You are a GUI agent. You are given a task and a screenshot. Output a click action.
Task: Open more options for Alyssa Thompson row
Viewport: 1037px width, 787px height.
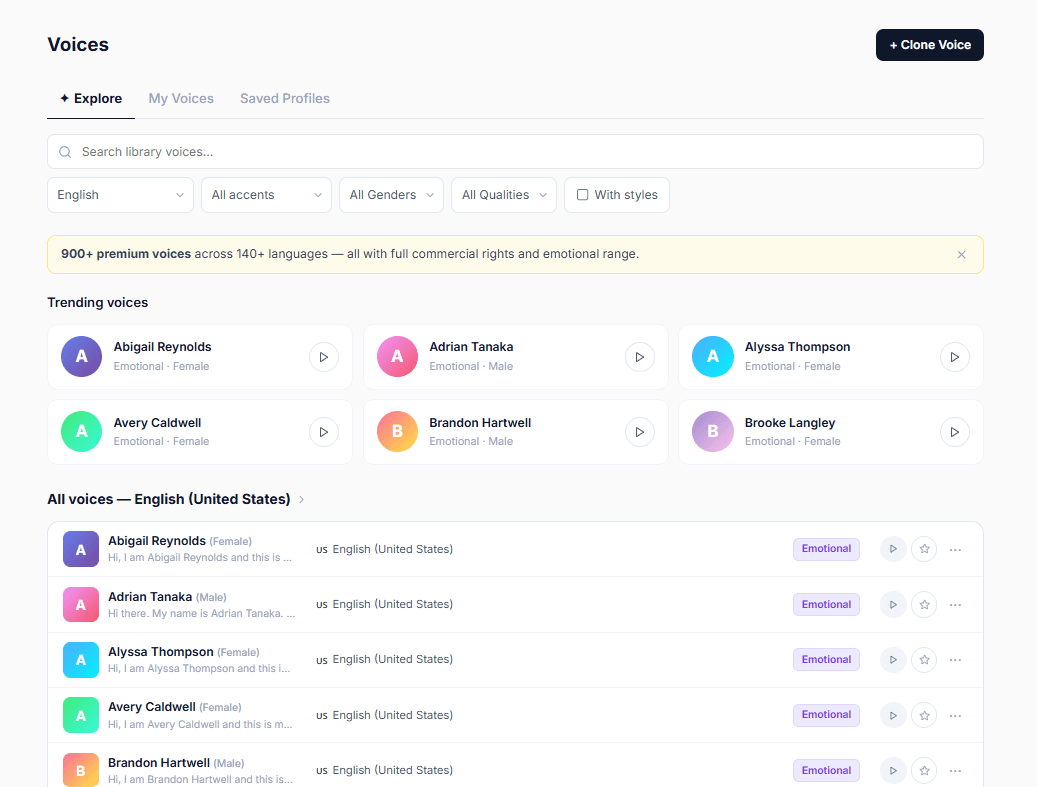(x=955, y=660)
